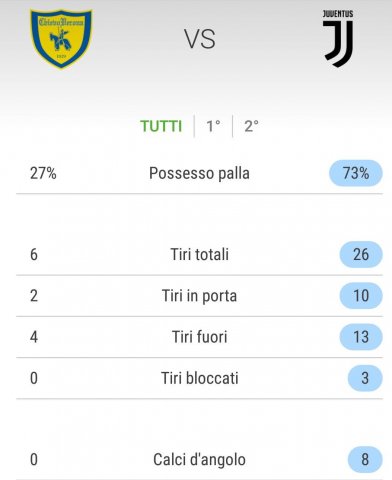This screenshot has height=480, width=392.
Task: Open the Possesso palla stat row
Action: pyautogui.click(x=199, y=173)
